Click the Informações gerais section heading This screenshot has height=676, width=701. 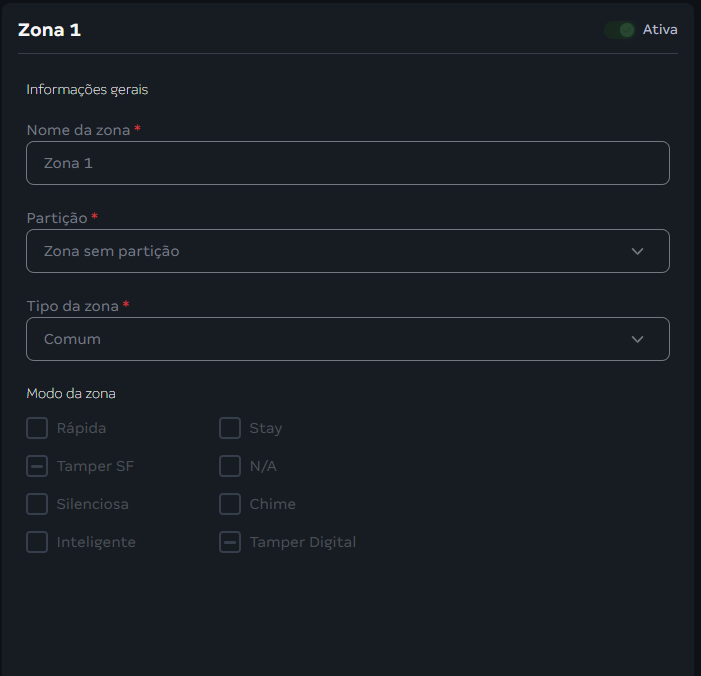(x=87, y=89)
